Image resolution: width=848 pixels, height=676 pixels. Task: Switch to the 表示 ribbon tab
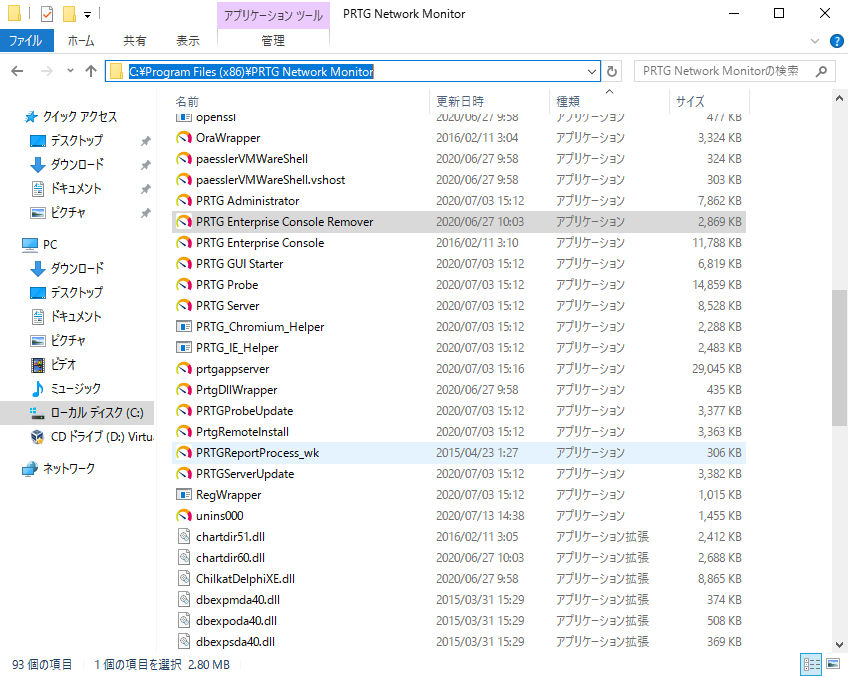click(x=188, y=41)
